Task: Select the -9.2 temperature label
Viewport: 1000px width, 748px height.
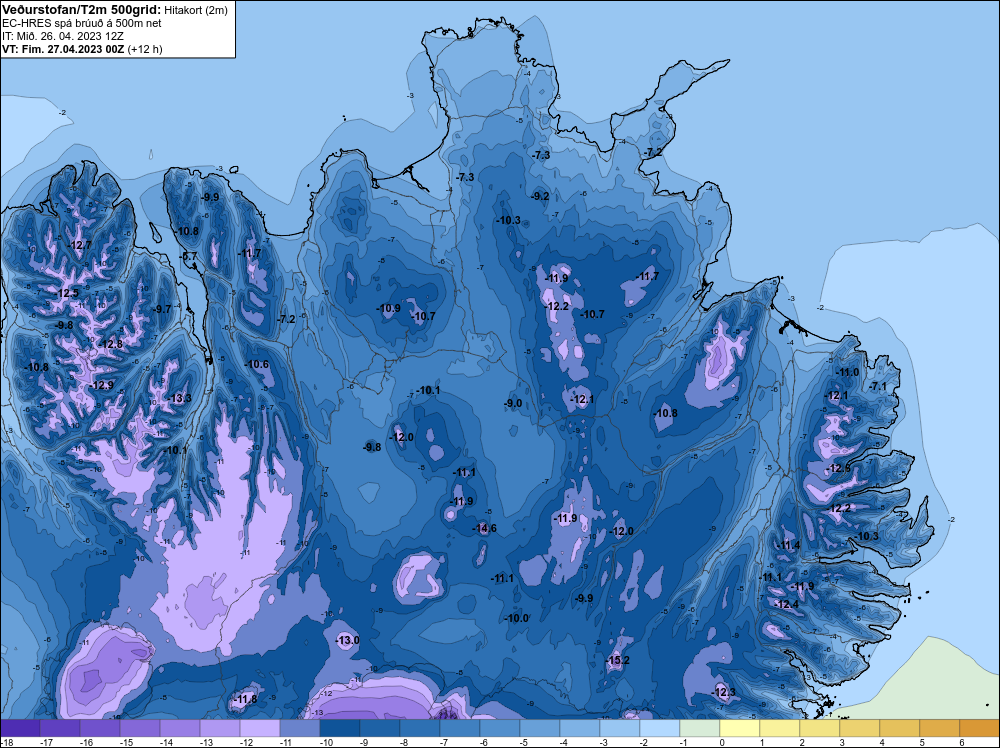Action: coord(540,196)
